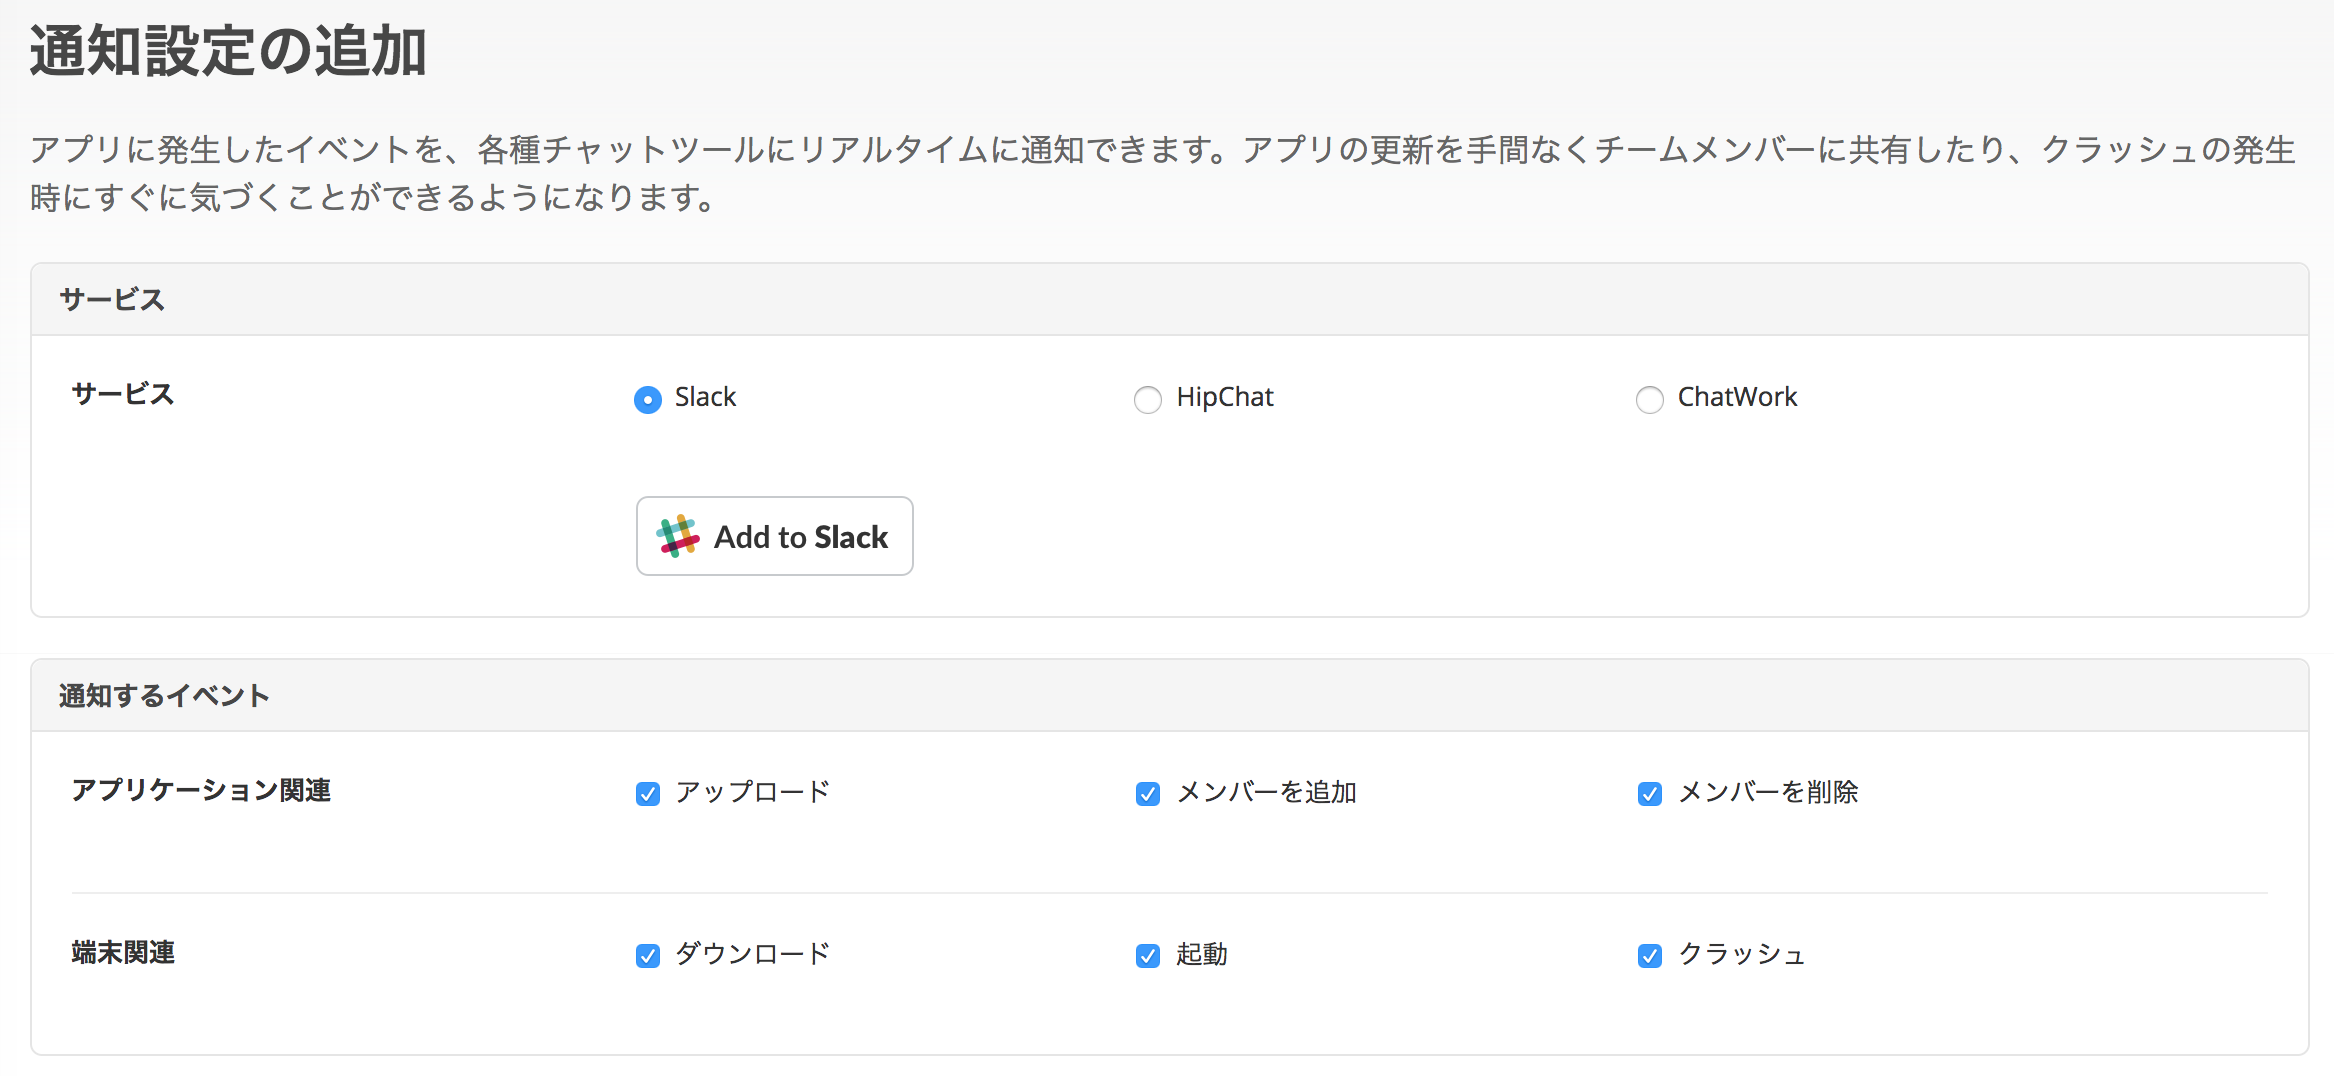Disable the メンバーを追加 notification
Screen dimensions: 2334x1076
(x=1147, y=792)
